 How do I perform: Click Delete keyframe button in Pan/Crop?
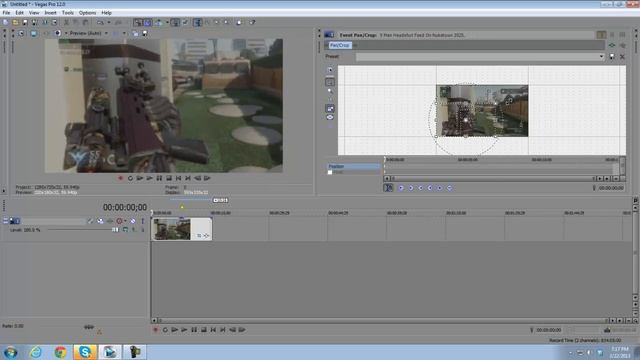click(x=449, y=188)
